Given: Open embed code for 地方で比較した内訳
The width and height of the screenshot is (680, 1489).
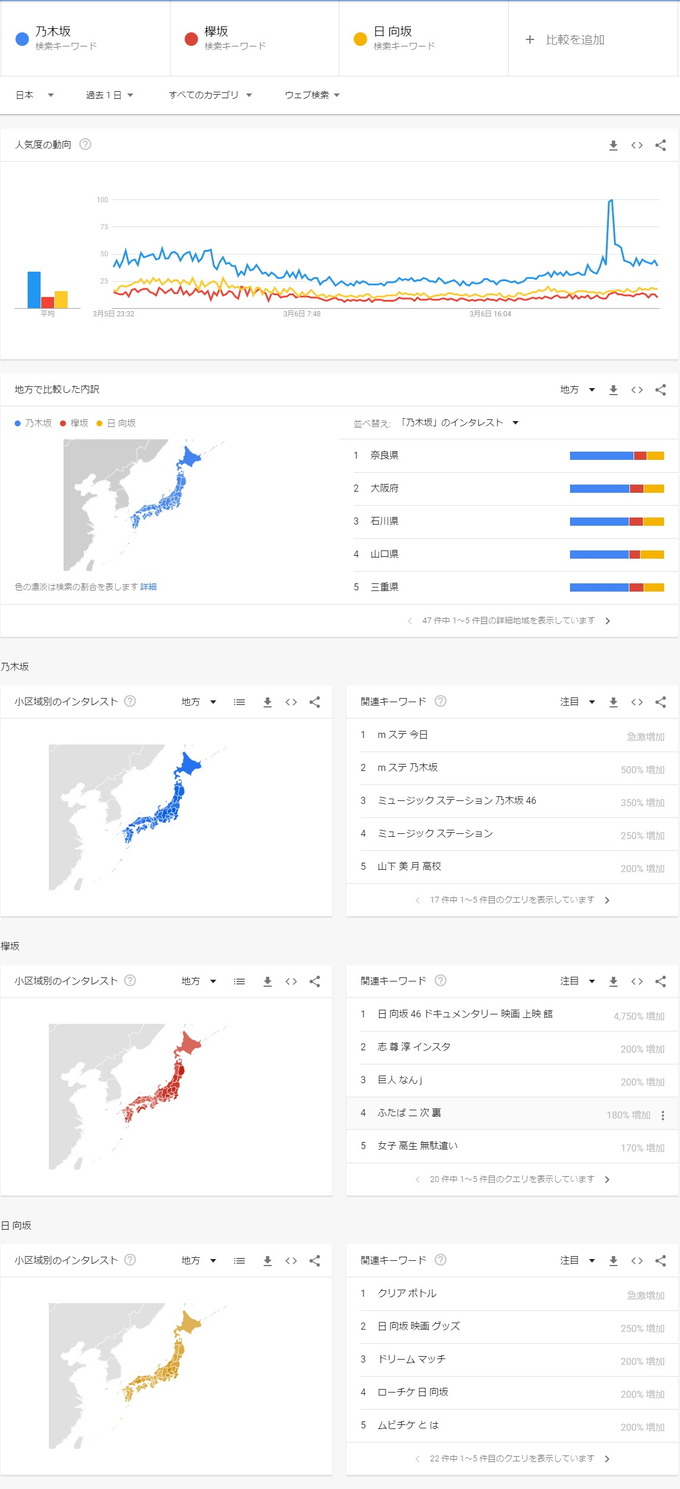Looking at the screenshot, I should tap(637, 390).
